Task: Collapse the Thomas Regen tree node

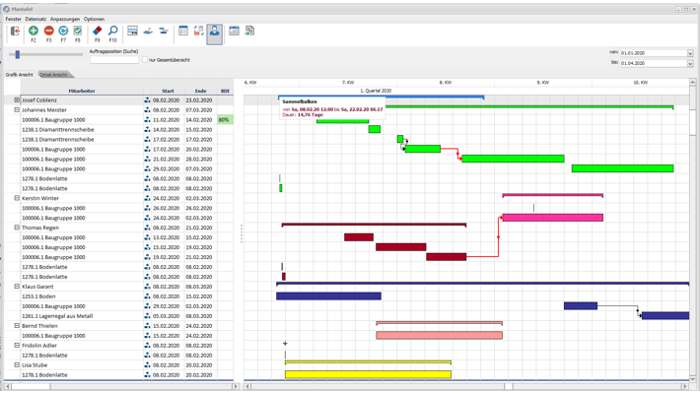Action: click(17, 228)
